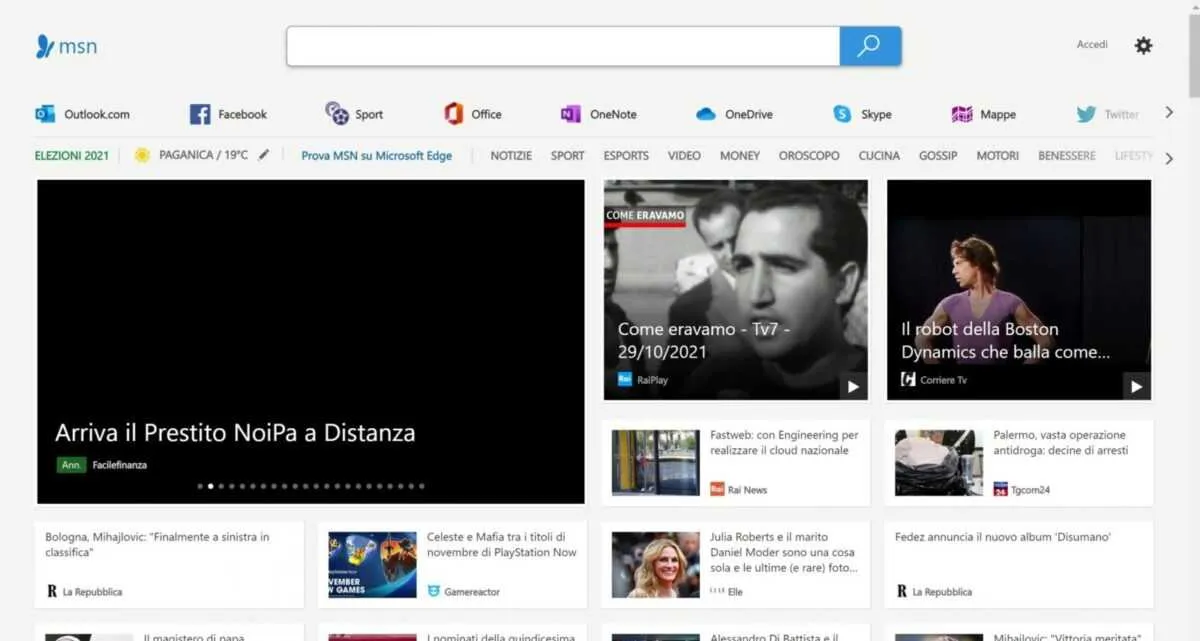
Task: Open the GOSSIP category
Action: click(x=938, y=156)
